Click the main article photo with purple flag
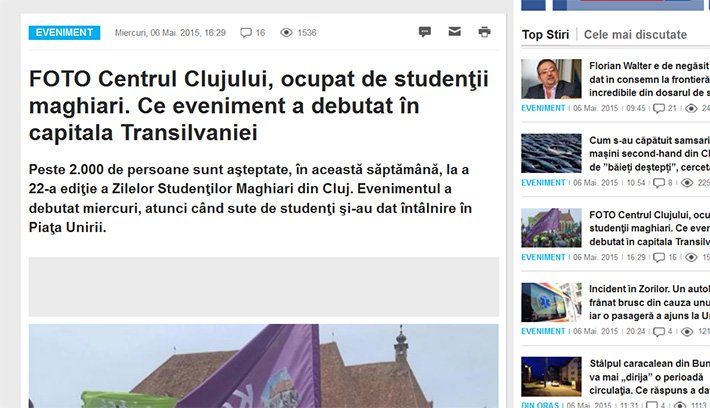Viewport: 710px width, 408px height. click(x=264, y=366)
